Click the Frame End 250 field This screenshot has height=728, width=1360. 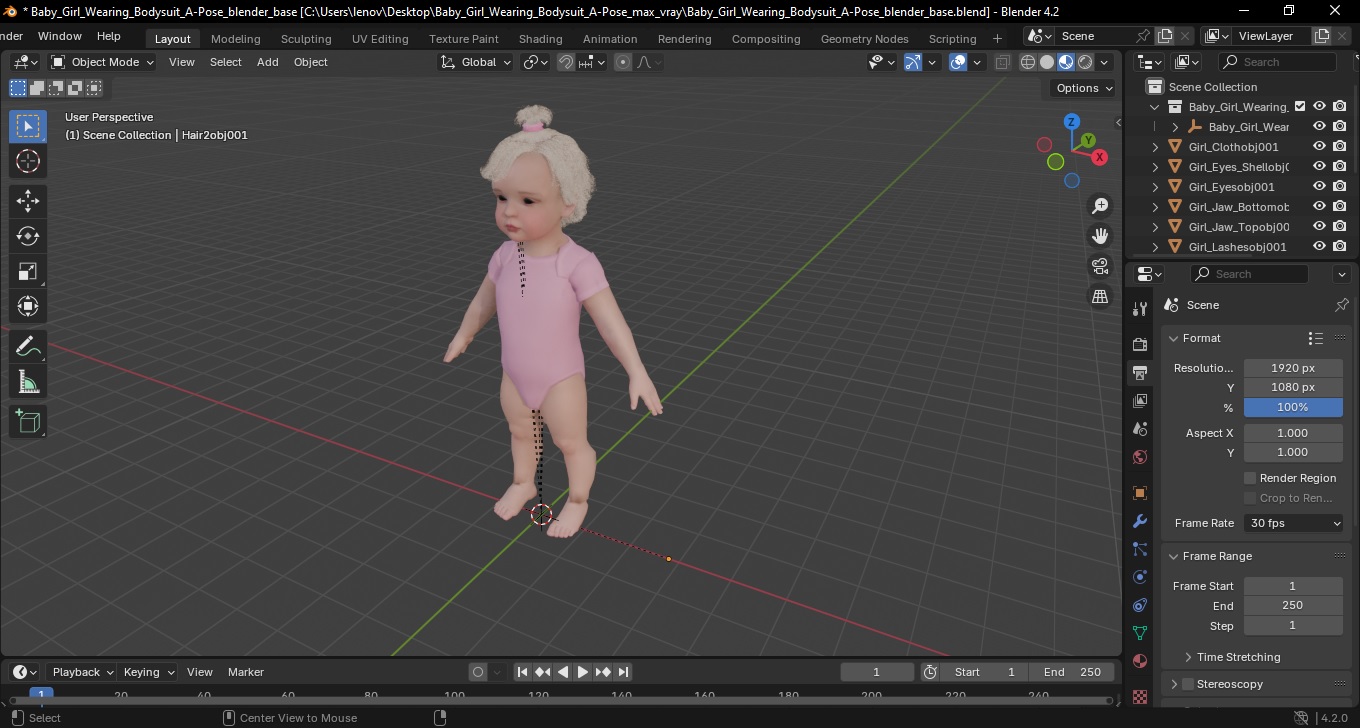[1293, 605]
